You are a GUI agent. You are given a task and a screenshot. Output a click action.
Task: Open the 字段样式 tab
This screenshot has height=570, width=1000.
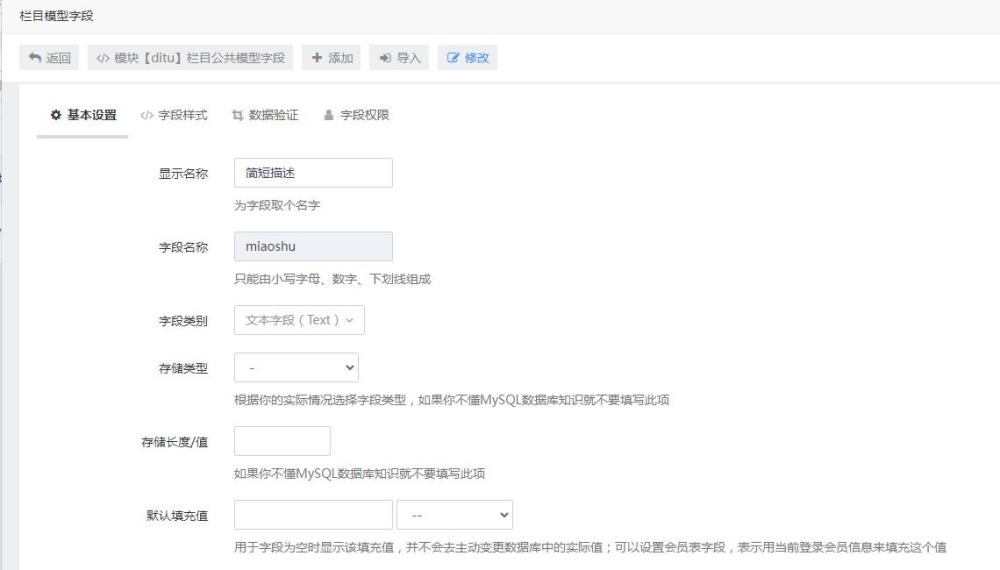(x=174, y=115)
